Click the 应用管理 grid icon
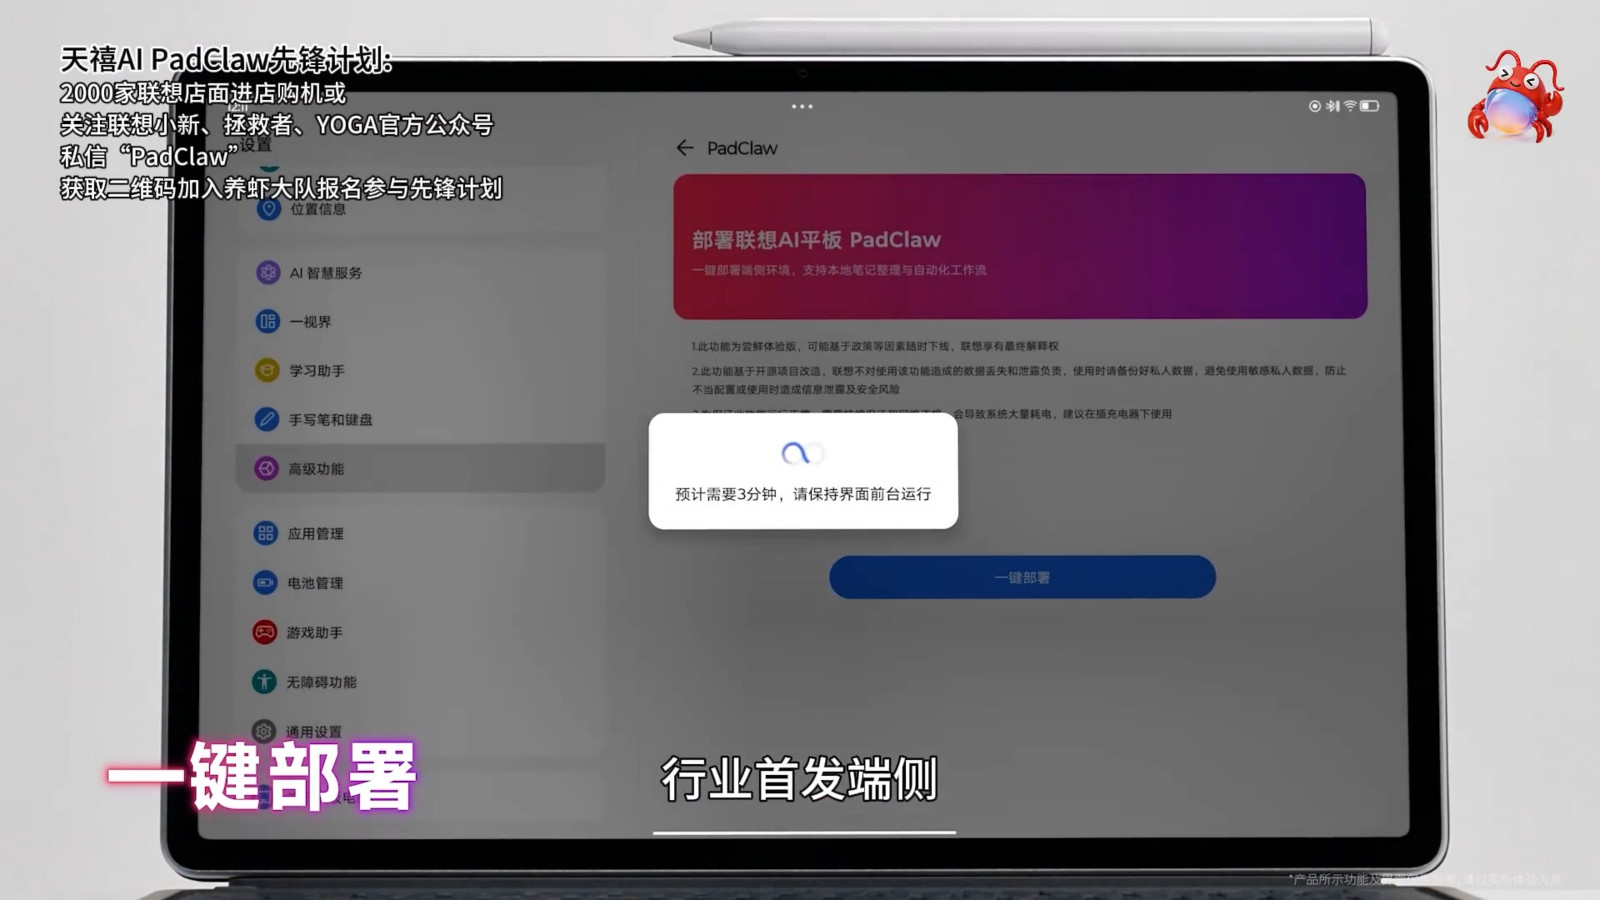 (265, 533)
